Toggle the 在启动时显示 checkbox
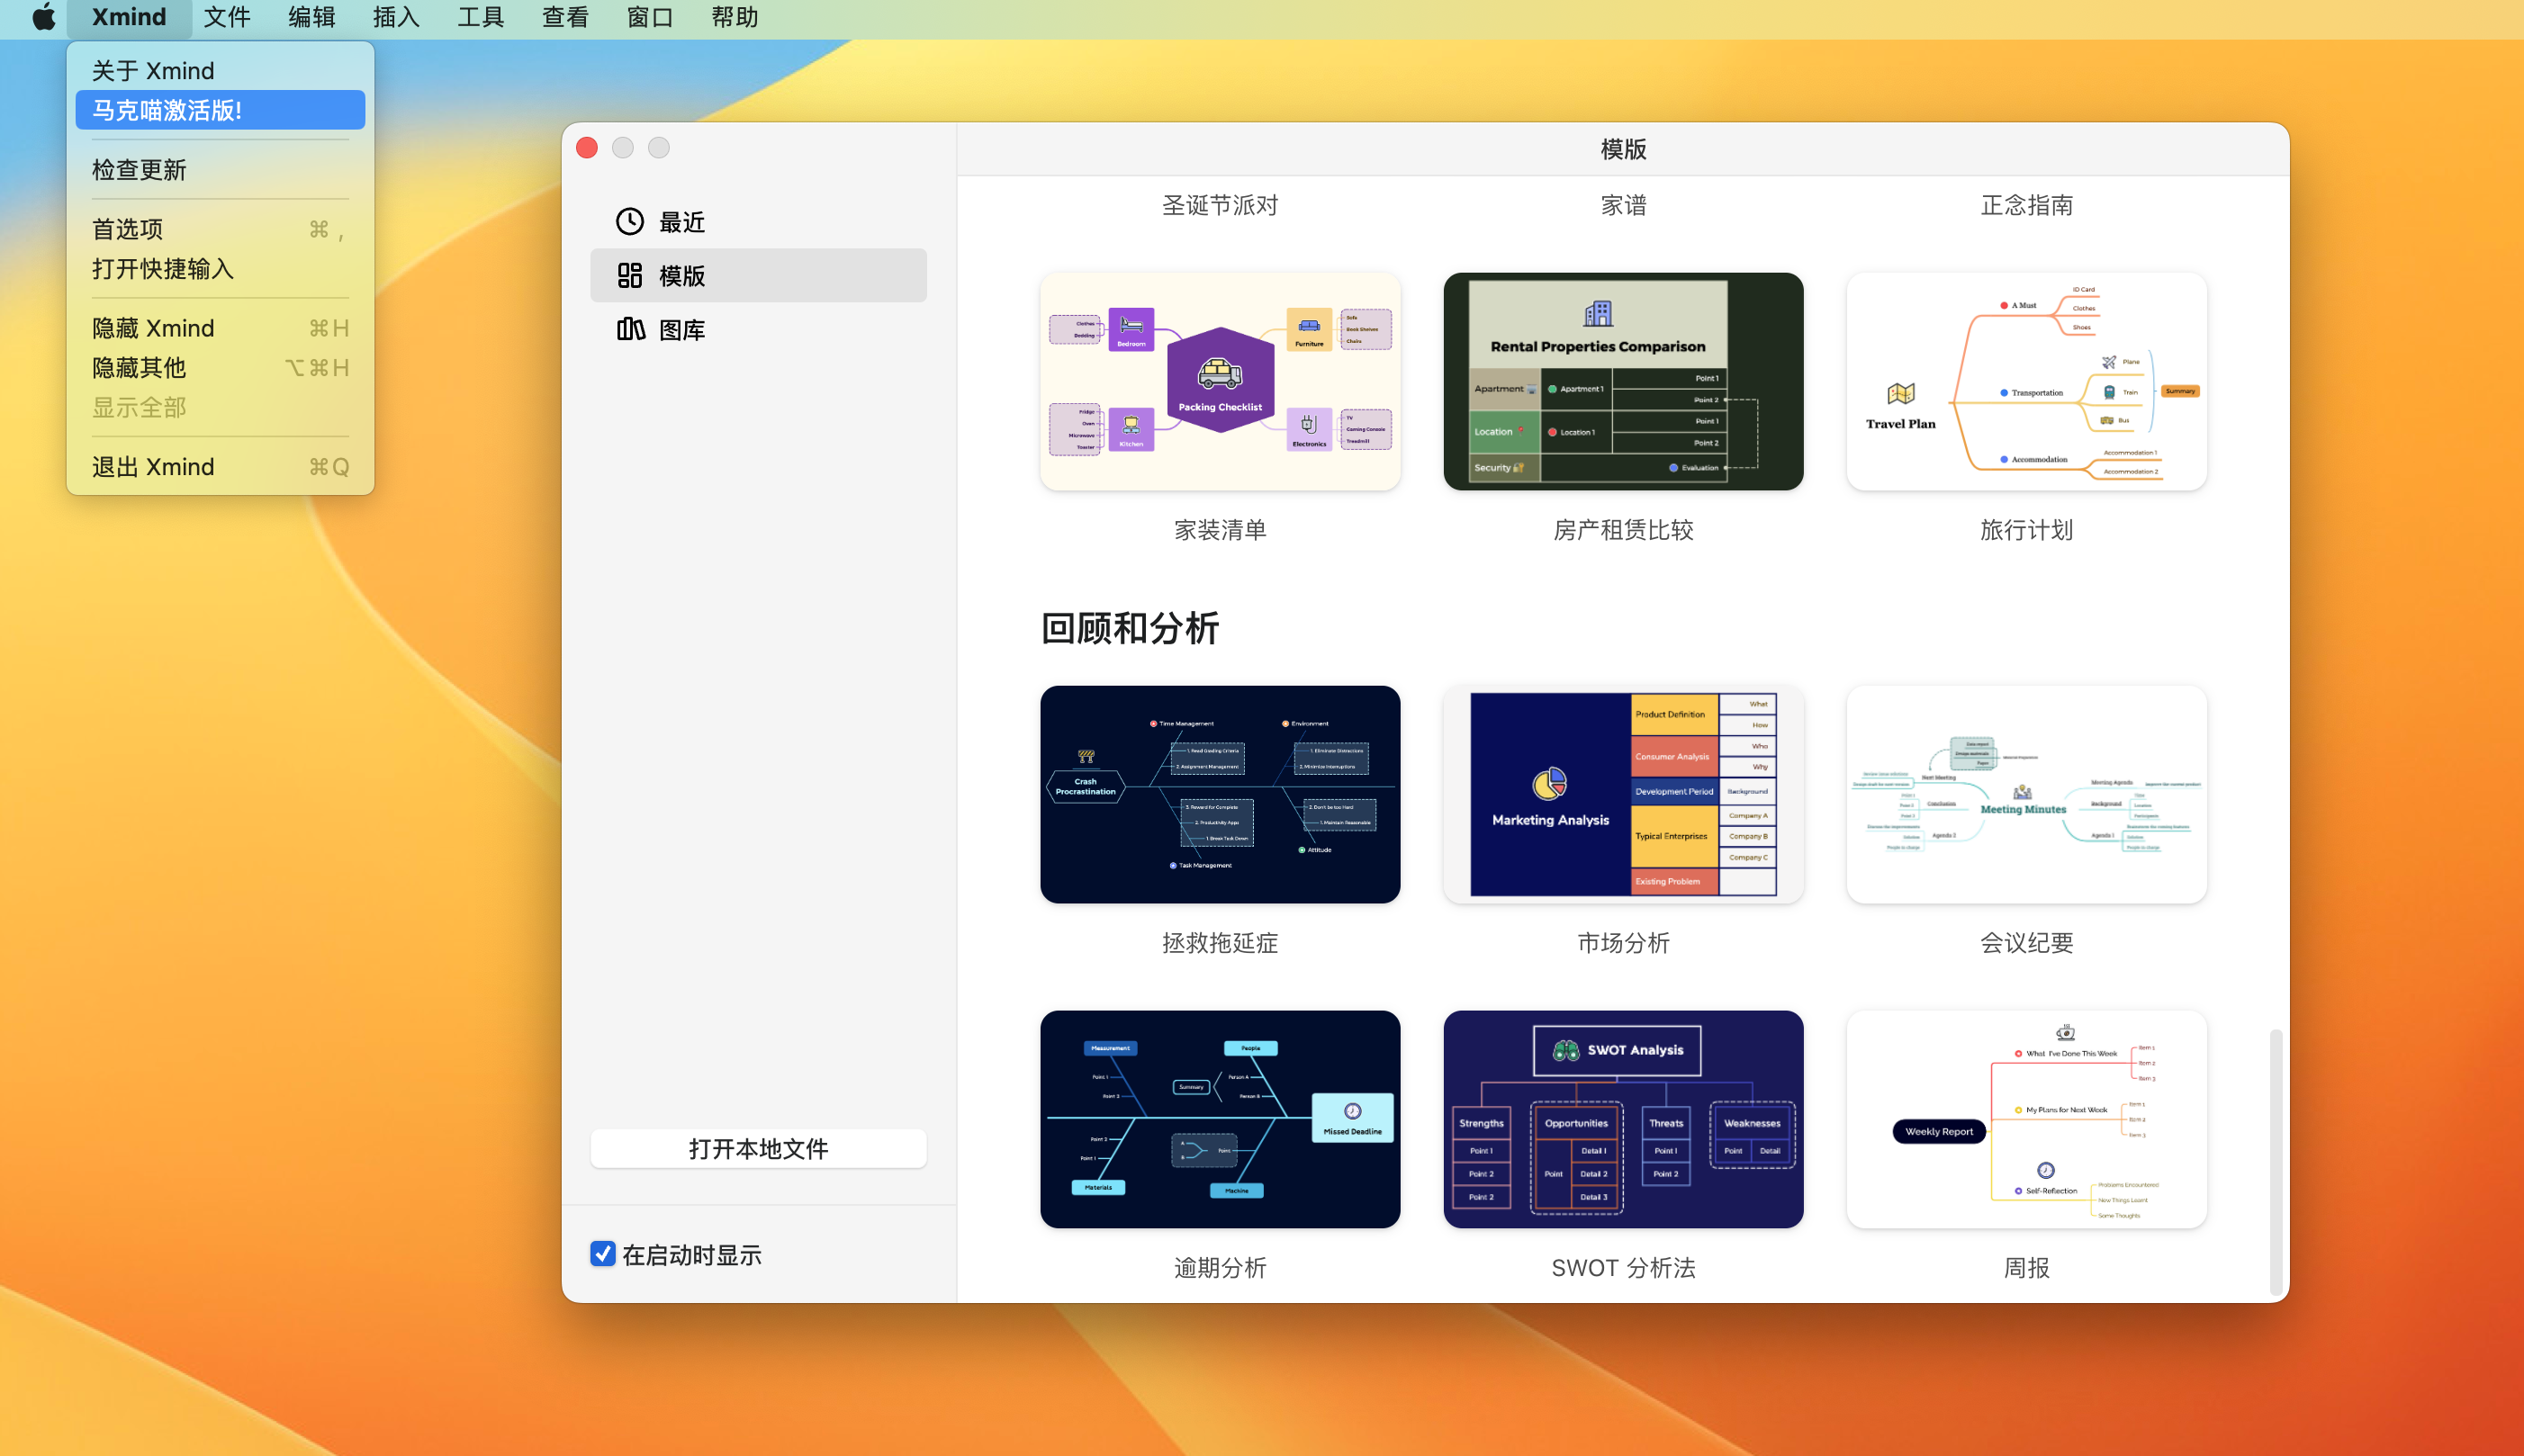Image resolution: width=2524 pixels, height=1456 pixels. (x=602, y=1253)
